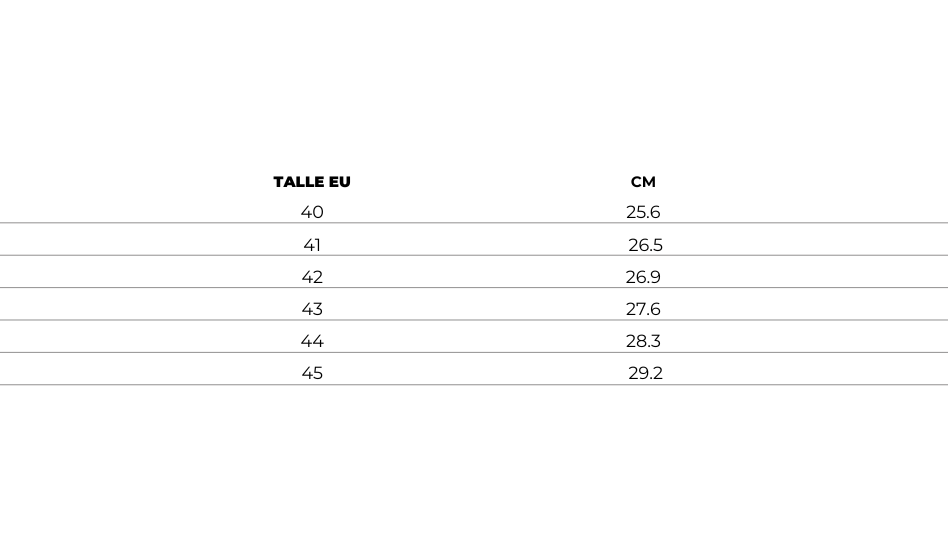Select EU size 43 cell
The image size is (948, 557).
click(312, 309)
